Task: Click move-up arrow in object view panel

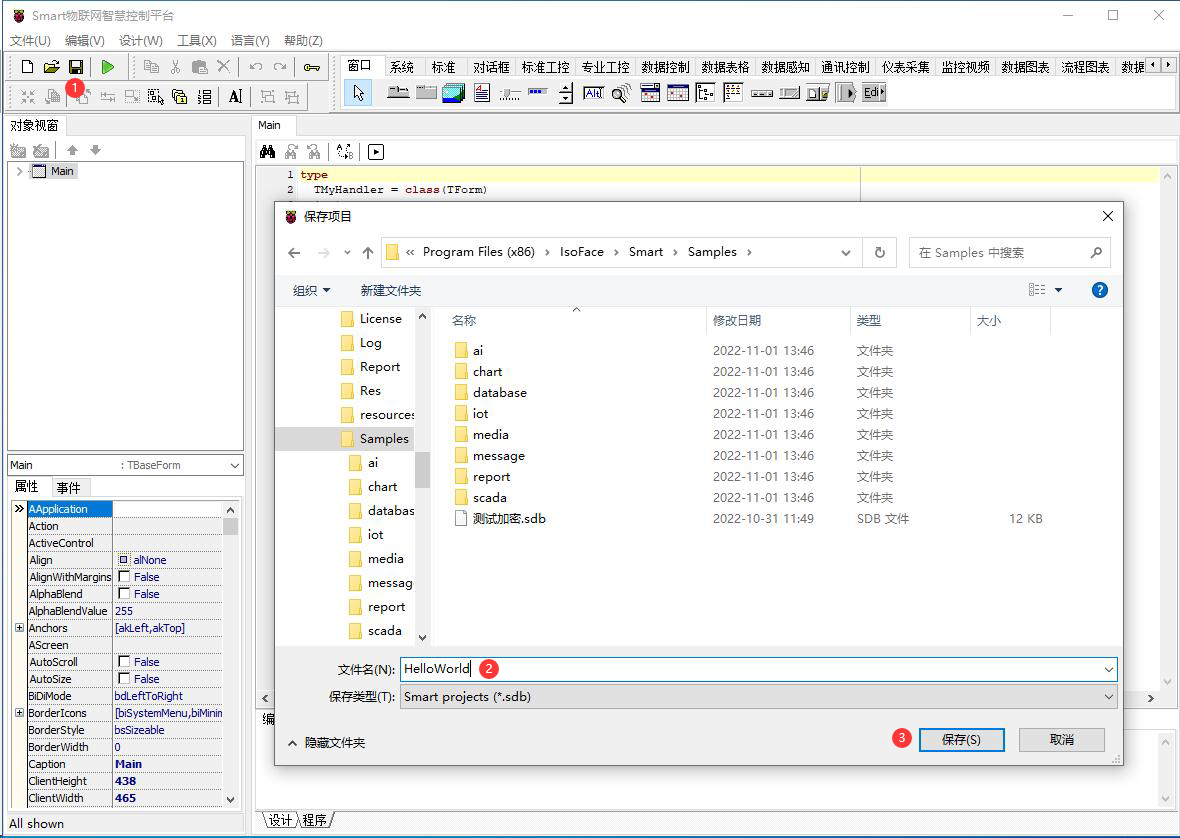Action: coord(72,150)
